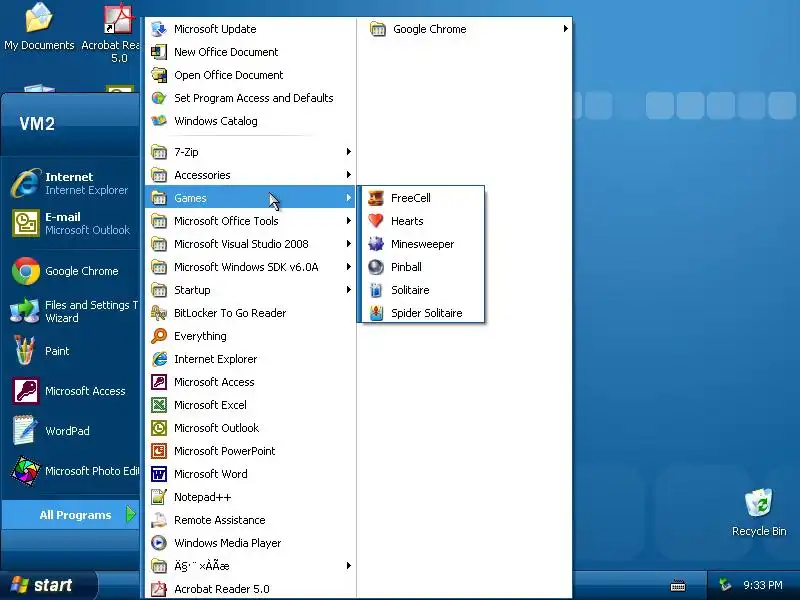Click the Open Office Document icon

tap(159, 75)
